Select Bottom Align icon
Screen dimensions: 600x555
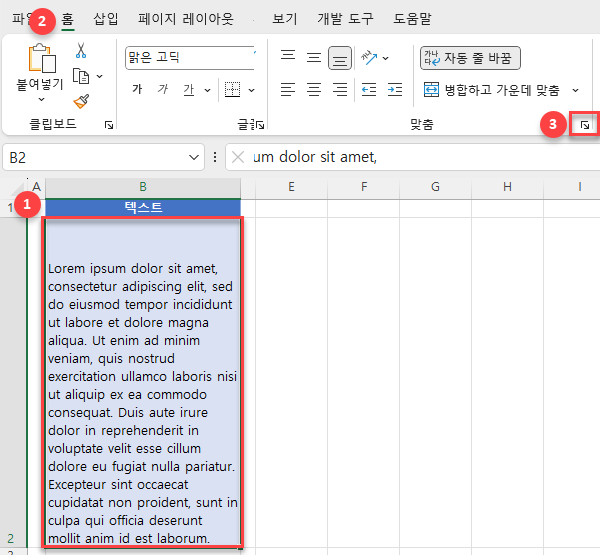(x=340, y=58)
